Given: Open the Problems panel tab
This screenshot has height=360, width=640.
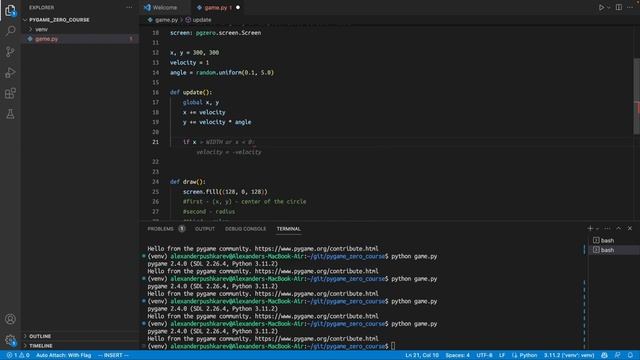Looking at the screenshot, I should (x=161, y=229).
